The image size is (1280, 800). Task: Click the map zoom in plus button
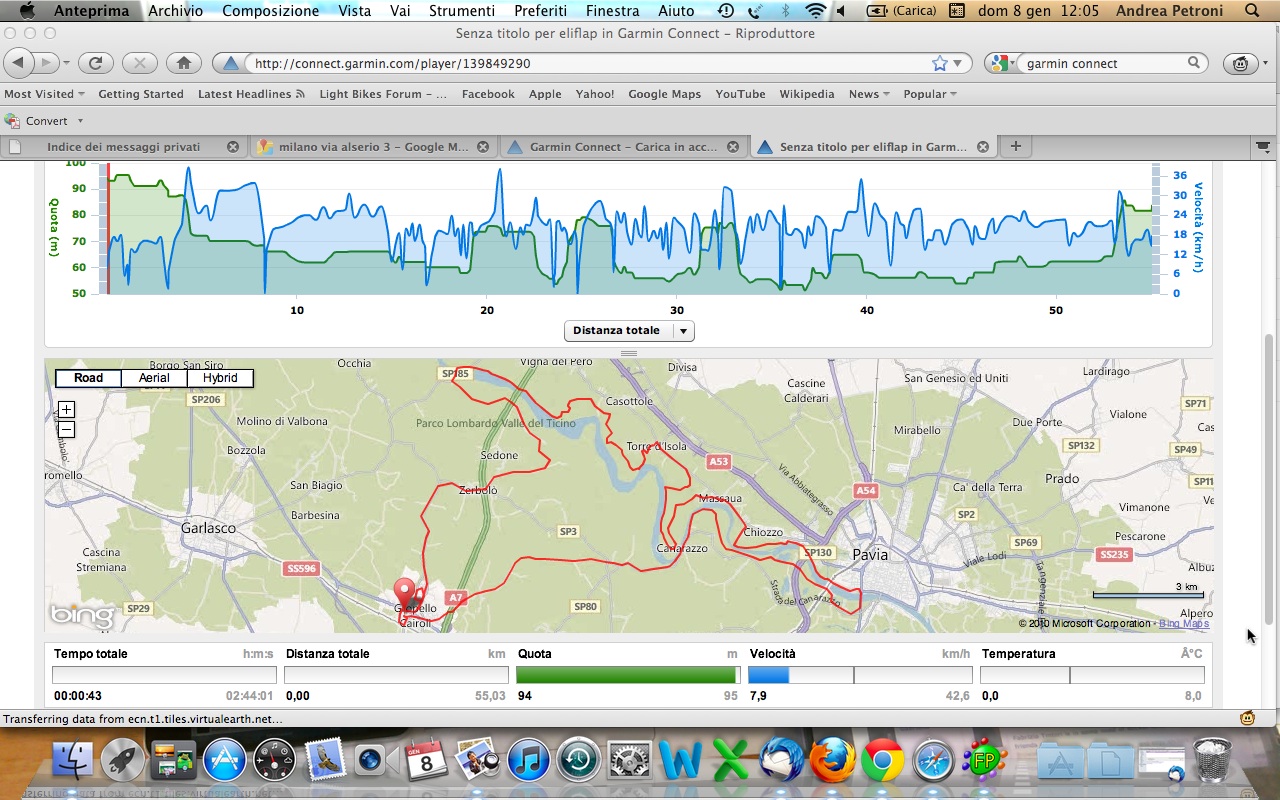coord(66,409)
